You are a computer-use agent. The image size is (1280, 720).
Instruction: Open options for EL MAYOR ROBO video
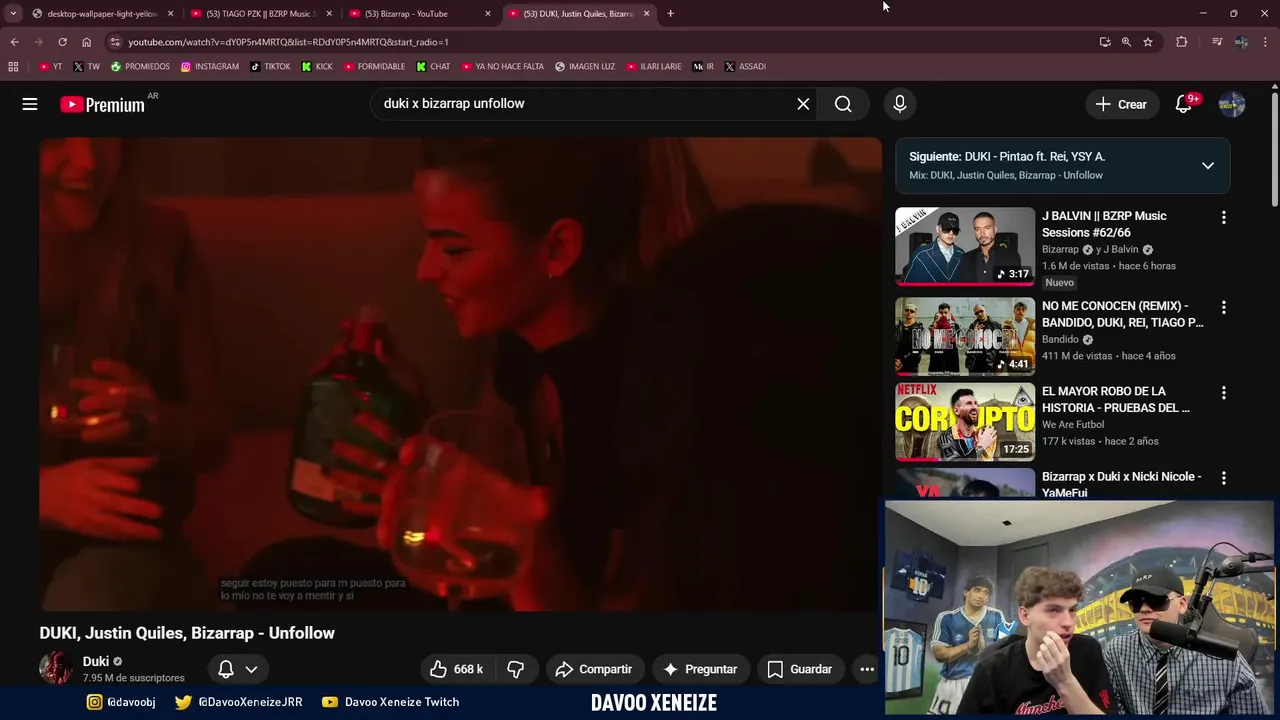pyautogui.click(x=1223, y=393)
